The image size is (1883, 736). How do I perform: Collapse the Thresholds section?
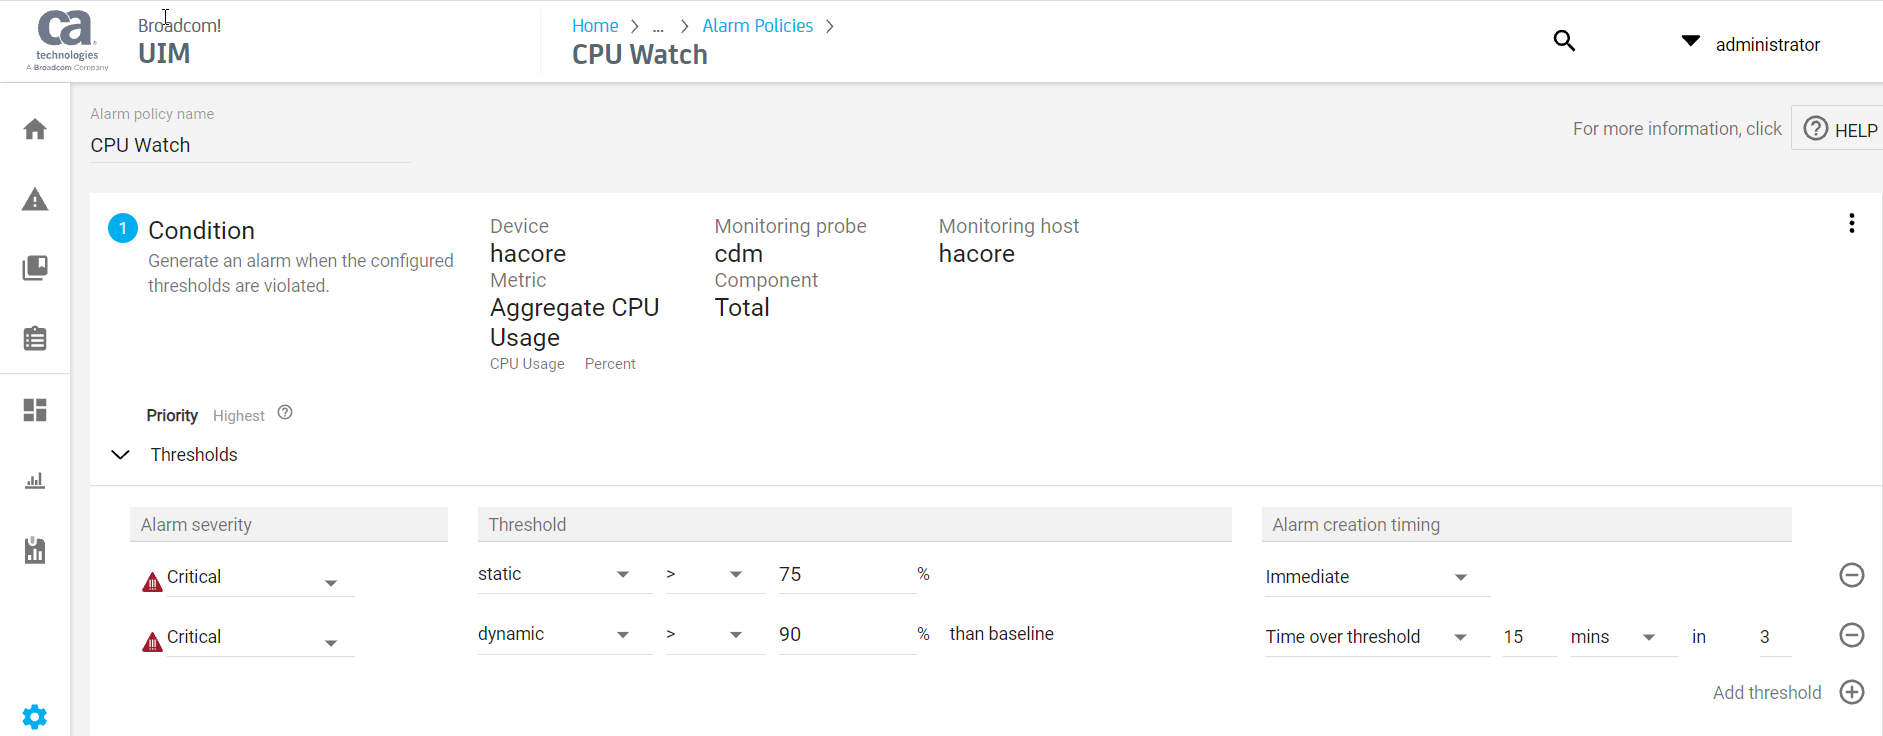120,454
